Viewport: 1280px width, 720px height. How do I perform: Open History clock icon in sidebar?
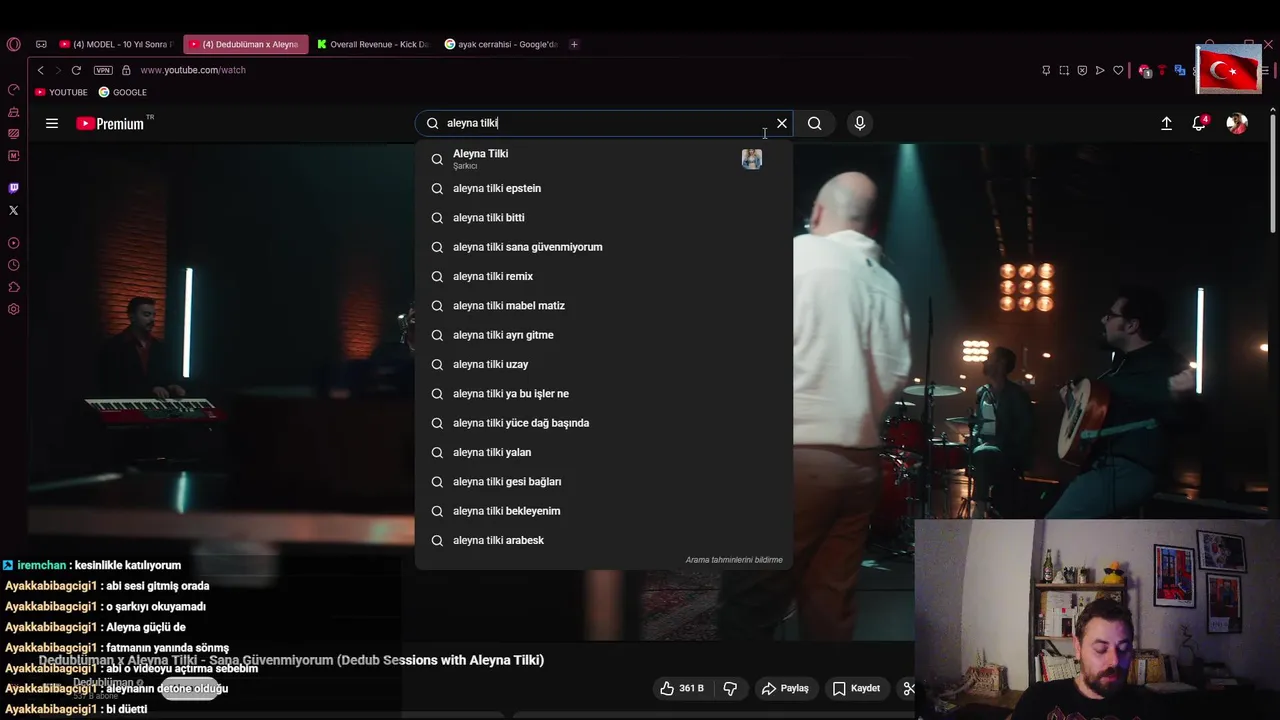pyautogui.click(x=13, y=265)
